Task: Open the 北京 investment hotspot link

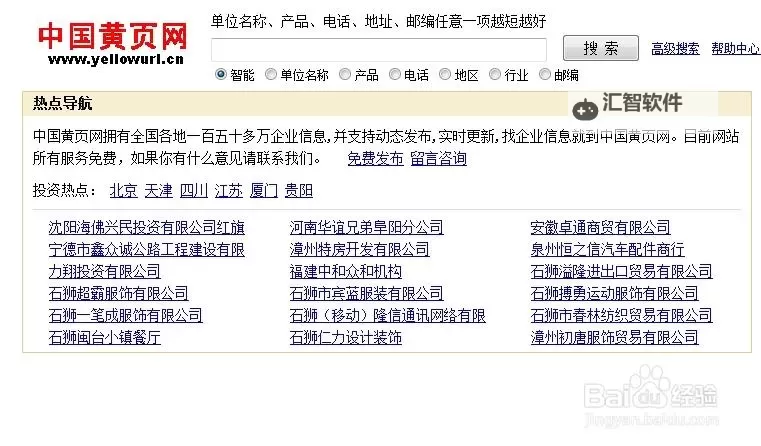Action: [124, 190]
